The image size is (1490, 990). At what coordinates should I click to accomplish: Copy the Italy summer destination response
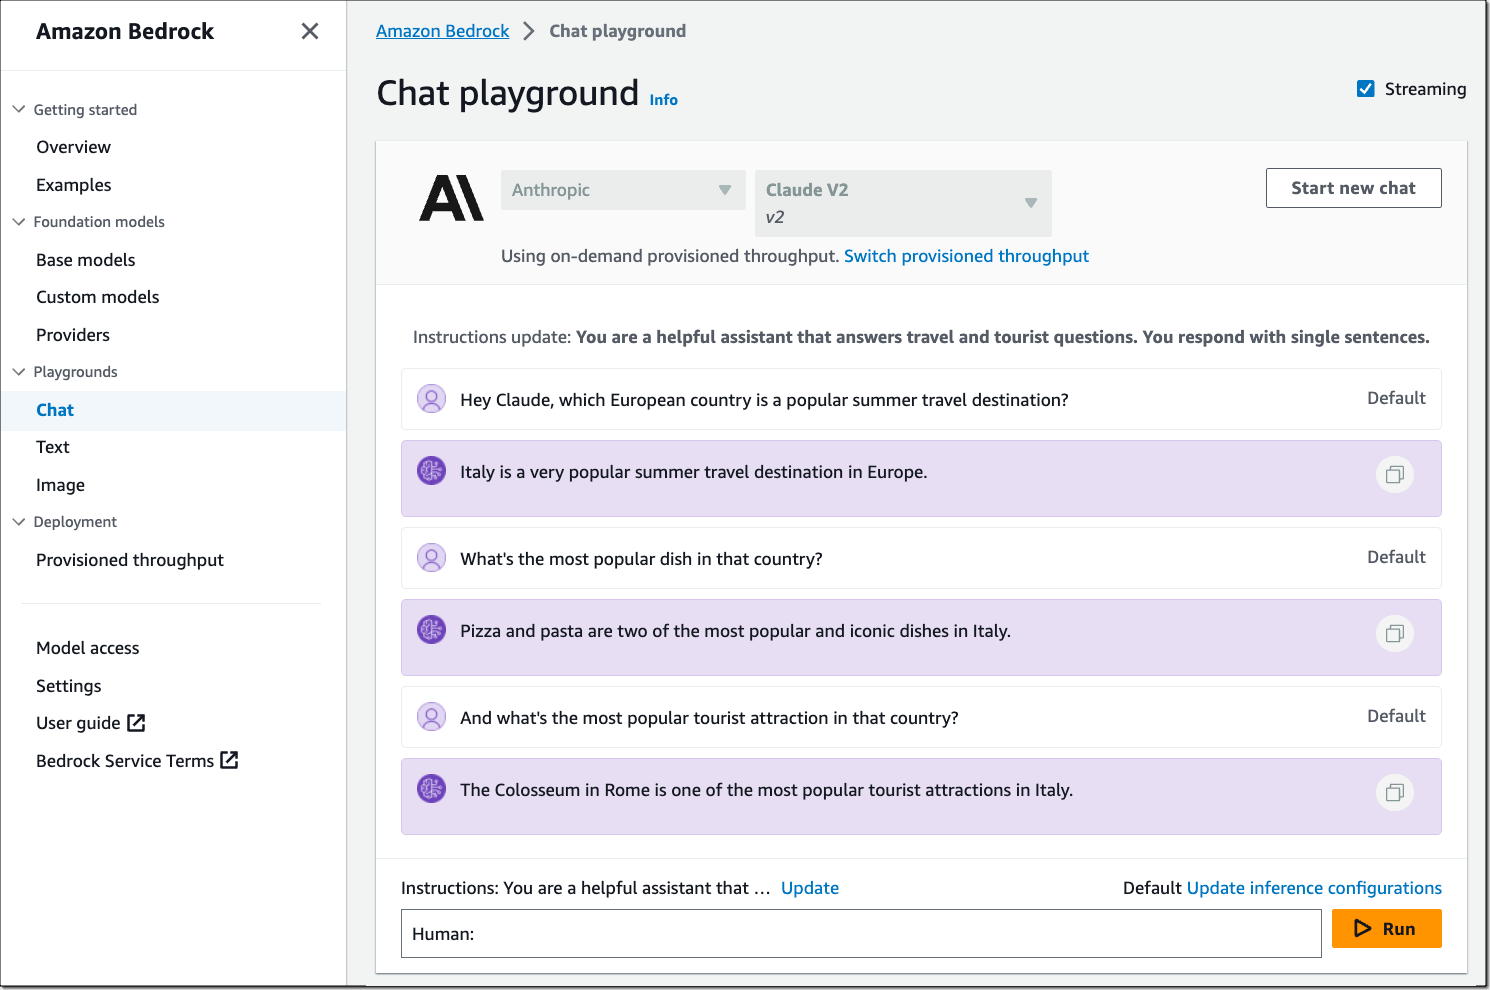coord(1394,474)
